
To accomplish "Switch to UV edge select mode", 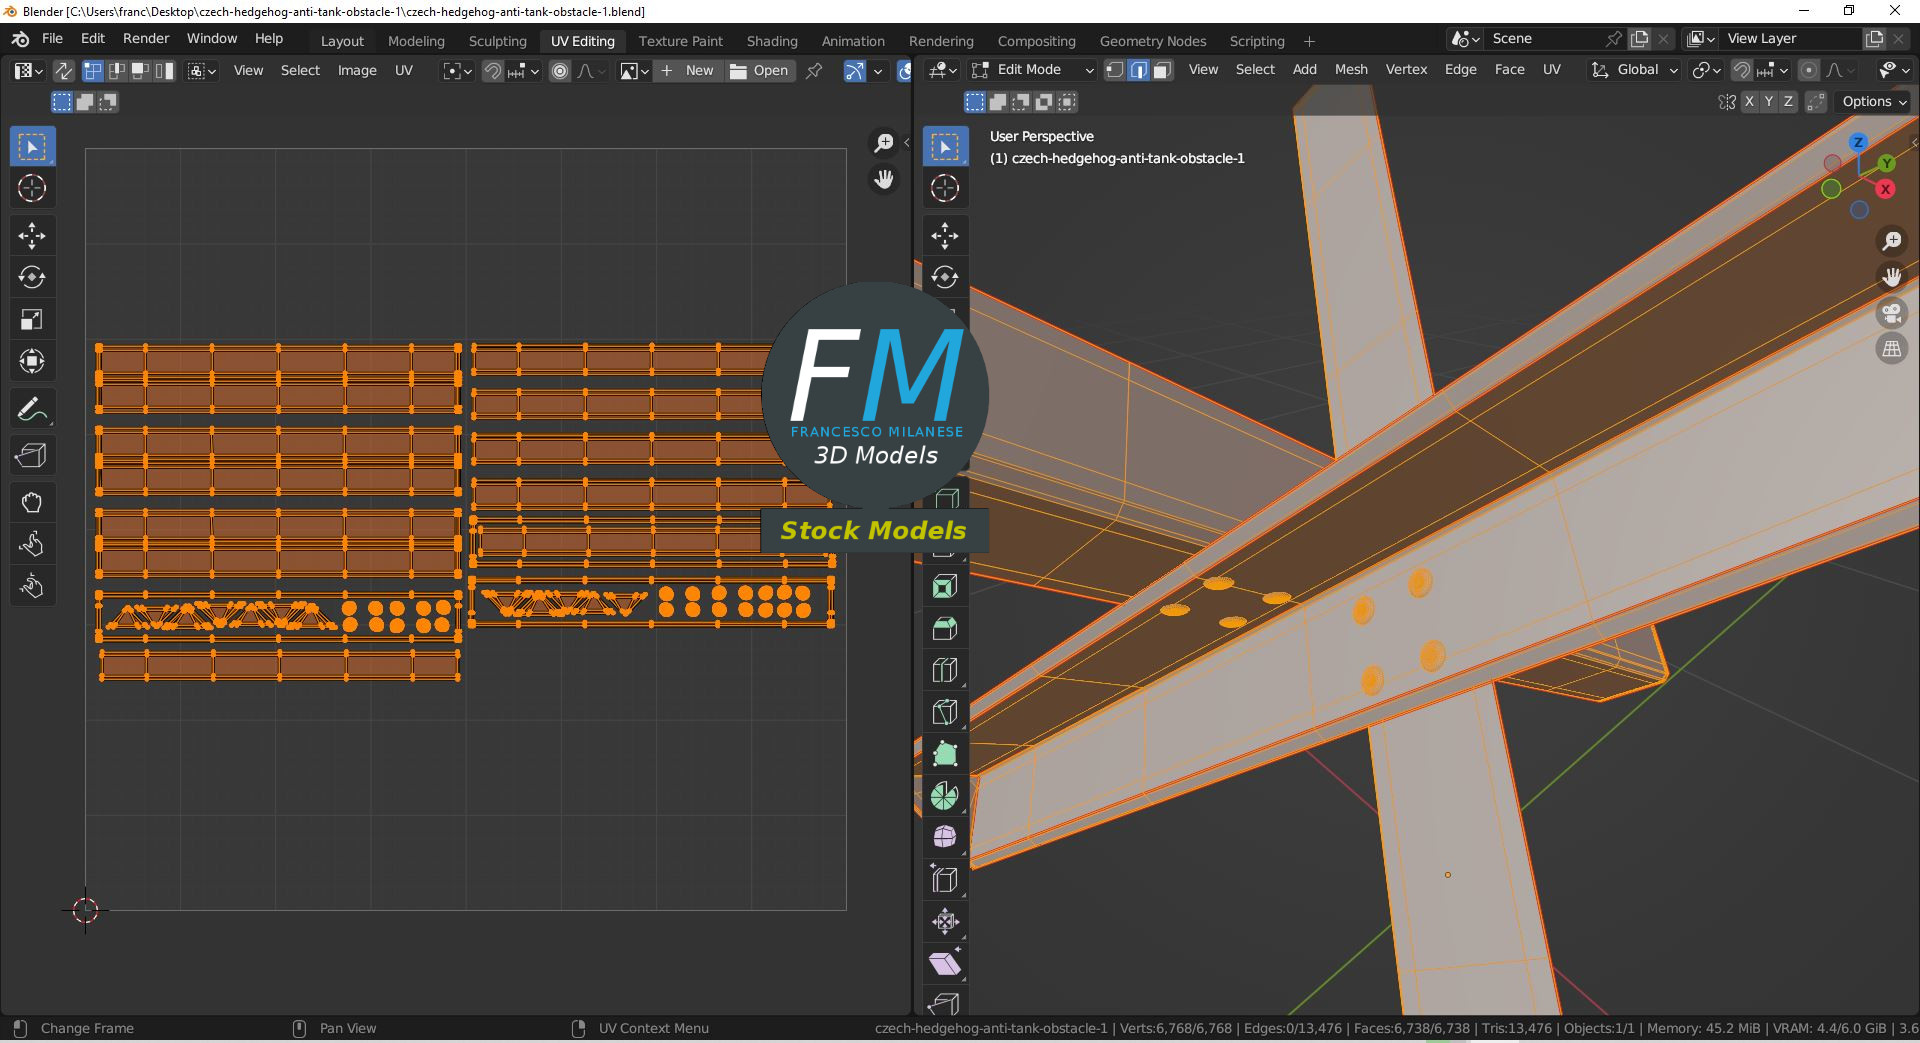I will click(x=117, y=71).
